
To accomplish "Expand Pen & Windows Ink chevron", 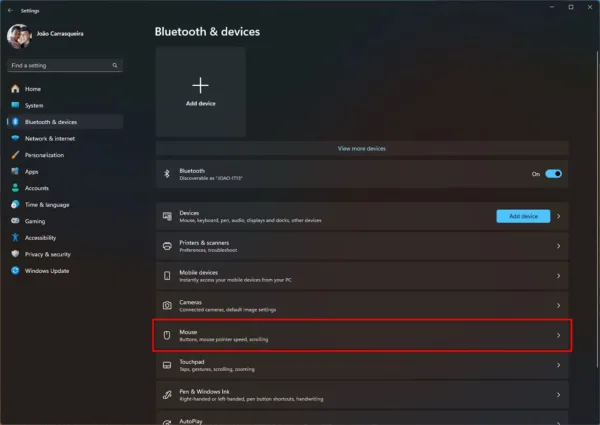I will click(x=559, y=395).
